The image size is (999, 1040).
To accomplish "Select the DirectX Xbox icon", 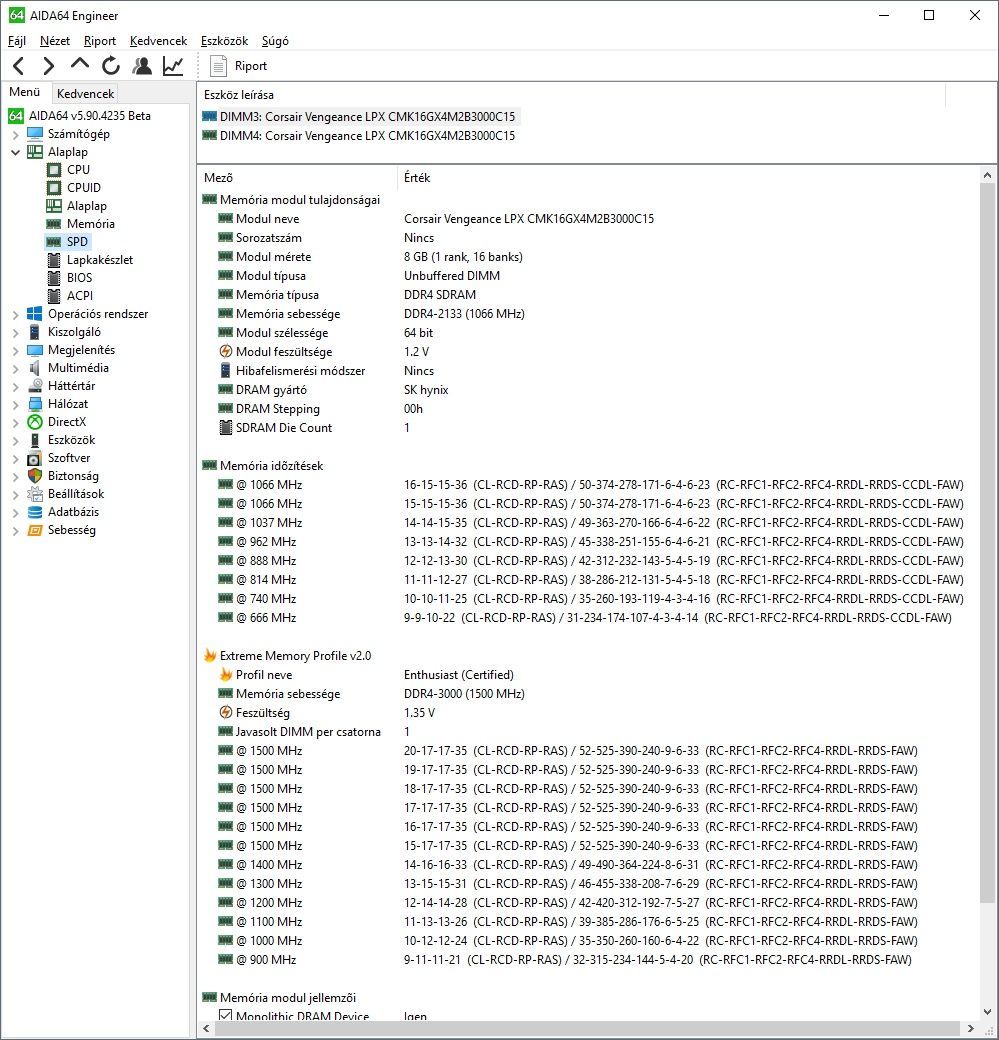I will point(34,422).
